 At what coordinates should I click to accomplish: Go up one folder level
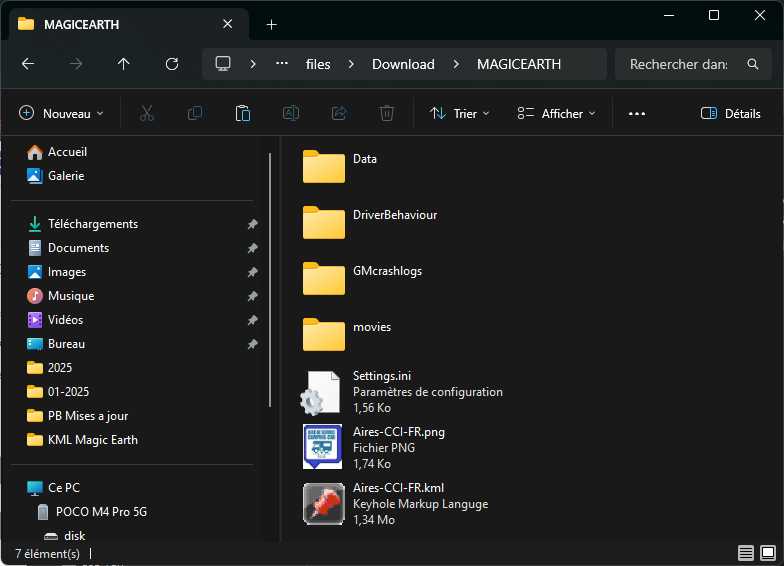[124, 64]
